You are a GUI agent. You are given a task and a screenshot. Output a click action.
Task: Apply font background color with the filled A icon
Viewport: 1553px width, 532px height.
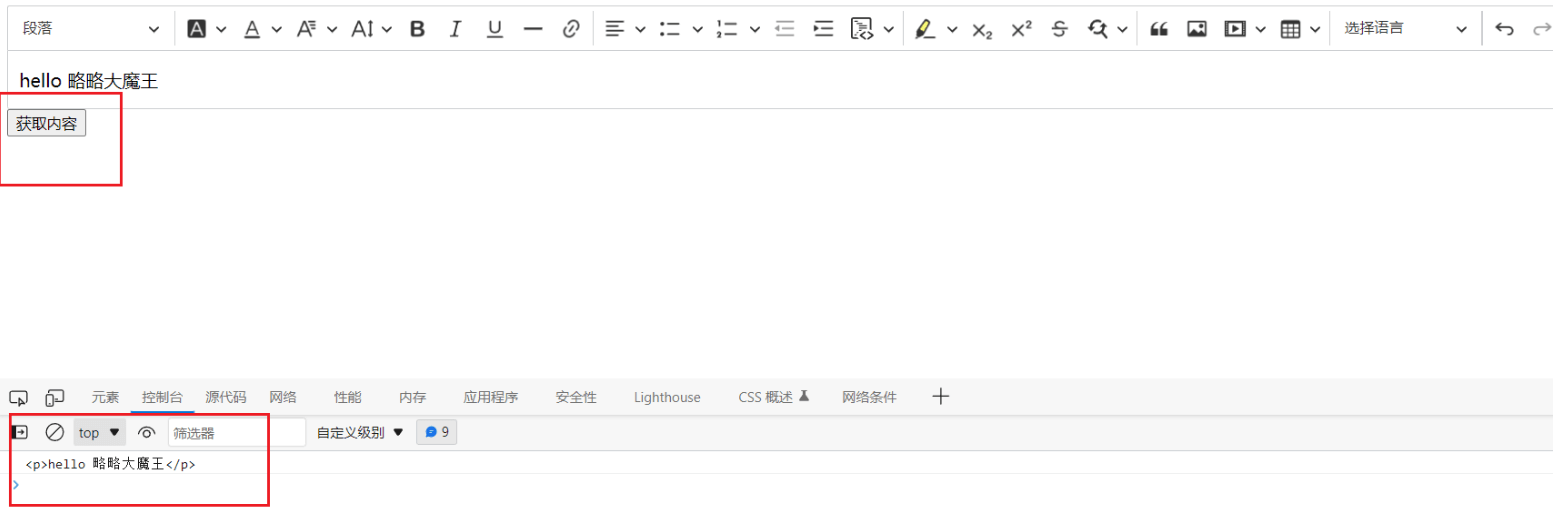197,29
